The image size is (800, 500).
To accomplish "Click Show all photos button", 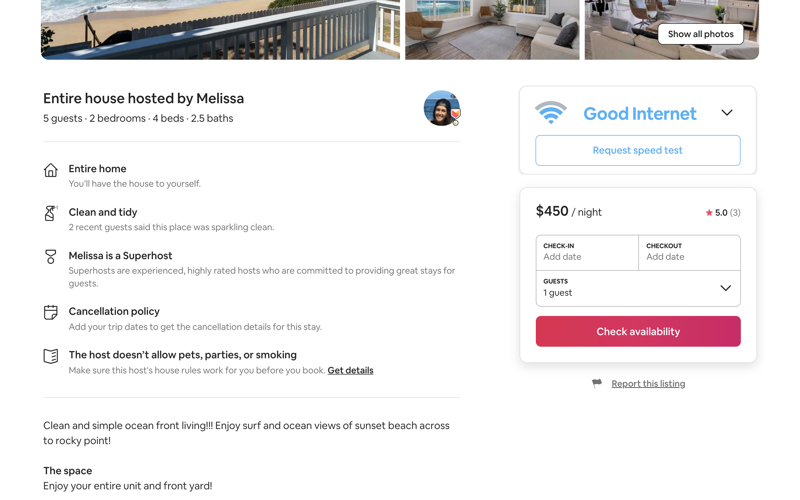I will click(701, 34).
